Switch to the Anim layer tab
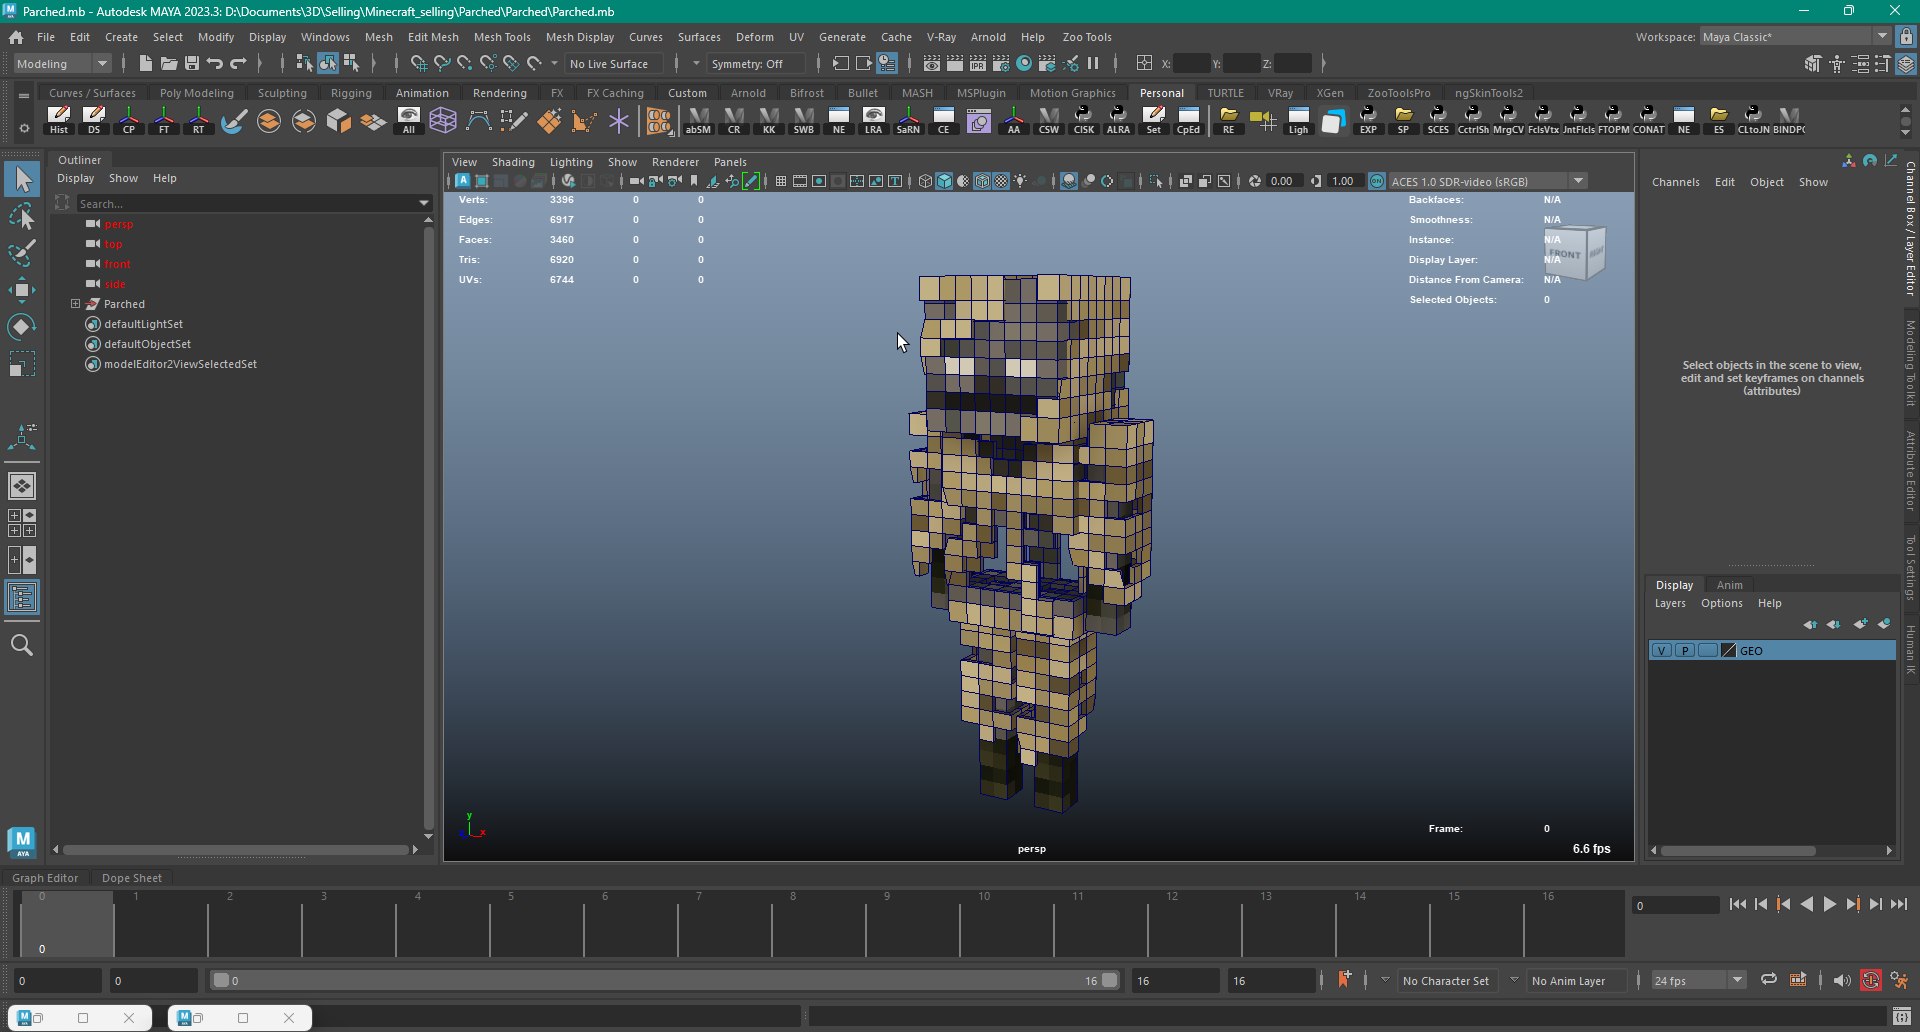 pos(1729,585)
